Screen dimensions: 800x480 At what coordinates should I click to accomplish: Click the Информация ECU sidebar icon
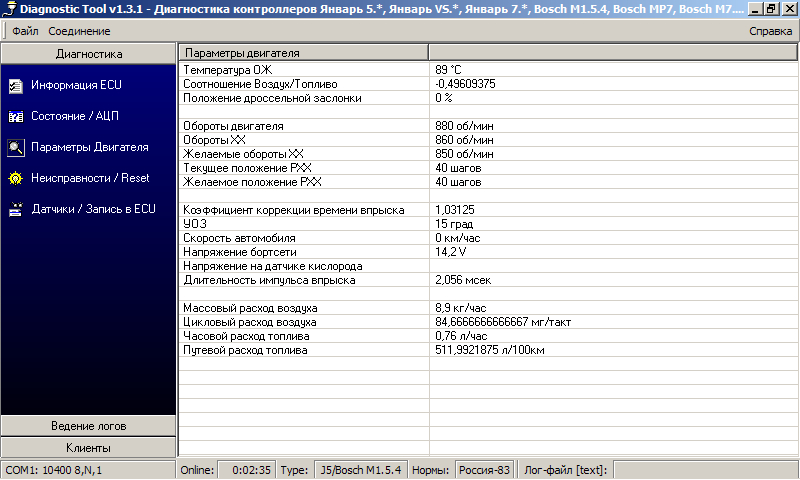point(15,86)
